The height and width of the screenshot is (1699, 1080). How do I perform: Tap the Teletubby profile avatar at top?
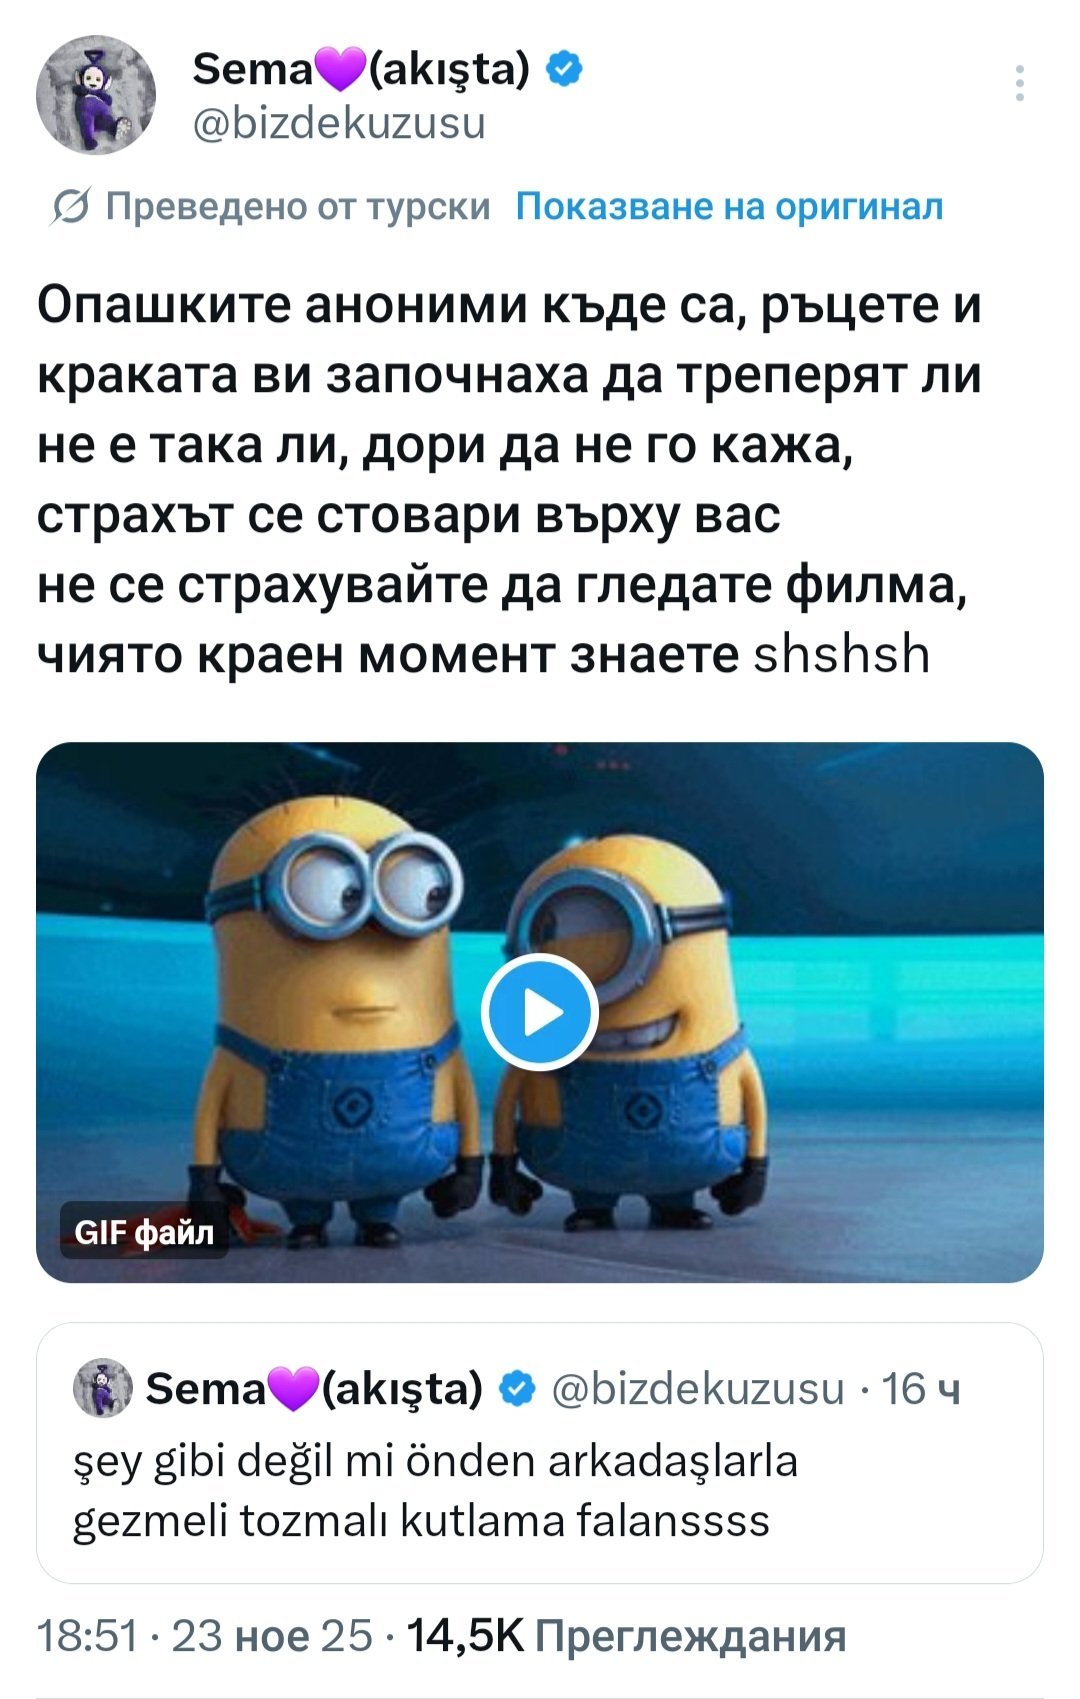pos(96,95)
